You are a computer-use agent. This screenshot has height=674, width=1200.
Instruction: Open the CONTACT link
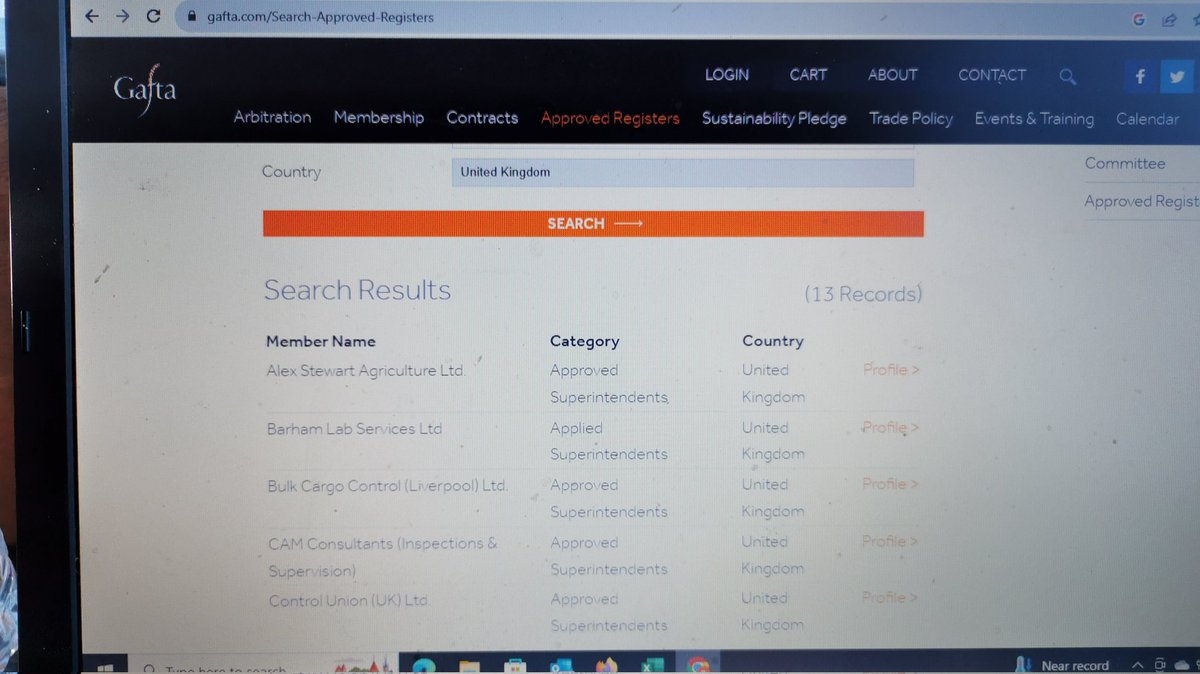click(992, 75)
